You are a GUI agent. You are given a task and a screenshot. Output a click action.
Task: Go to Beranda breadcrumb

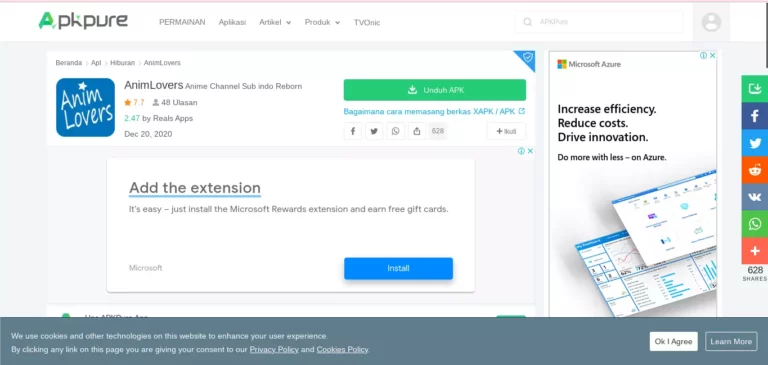coord(69,63)
